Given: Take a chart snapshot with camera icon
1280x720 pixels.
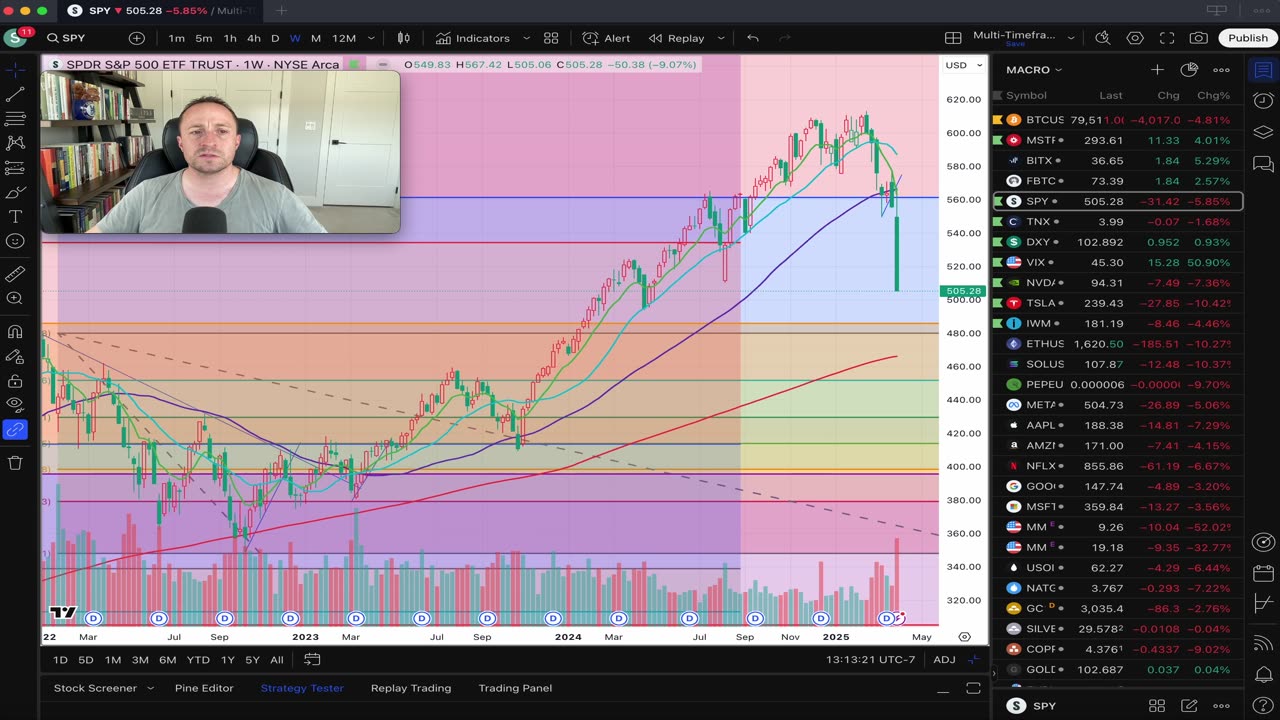Looking at the screenshot, I should [x=1199, y=38].
